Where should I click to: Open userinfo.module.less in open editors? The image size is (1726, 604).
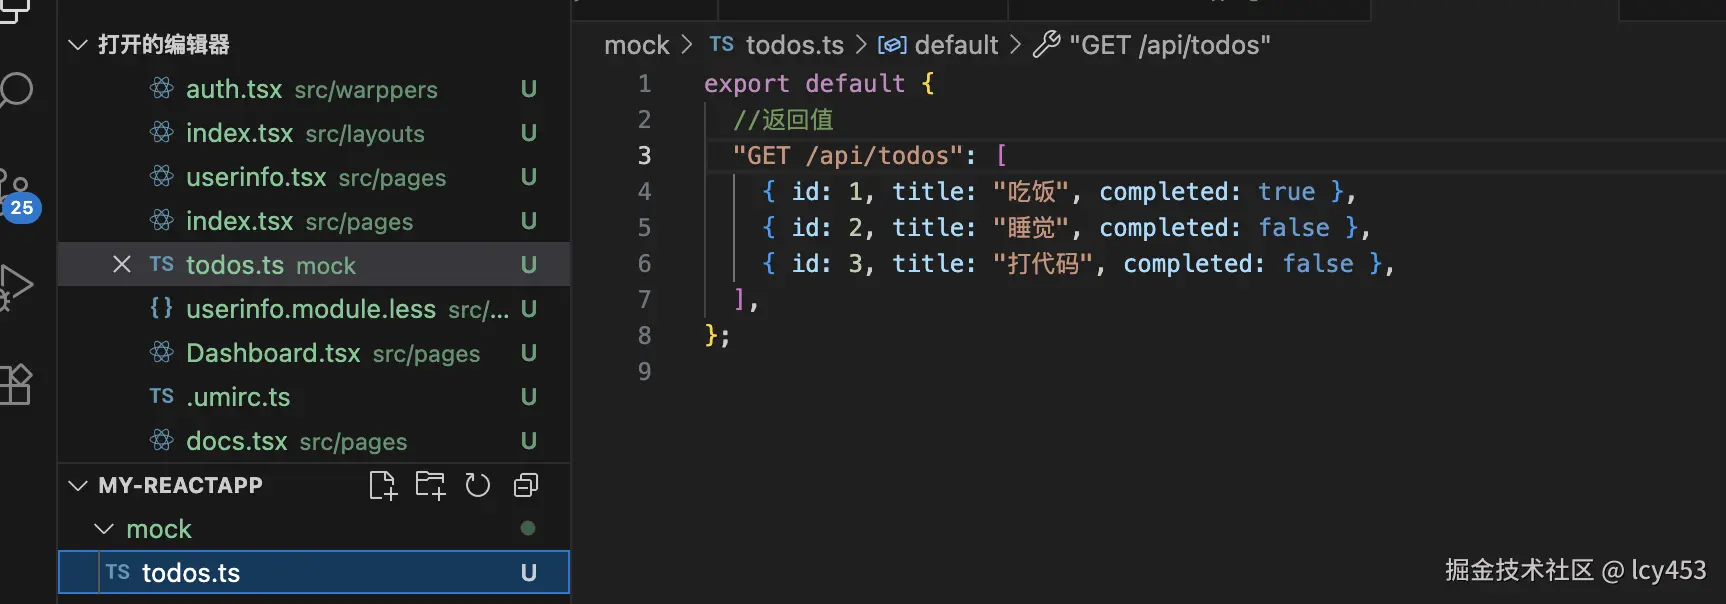[314, 309]
